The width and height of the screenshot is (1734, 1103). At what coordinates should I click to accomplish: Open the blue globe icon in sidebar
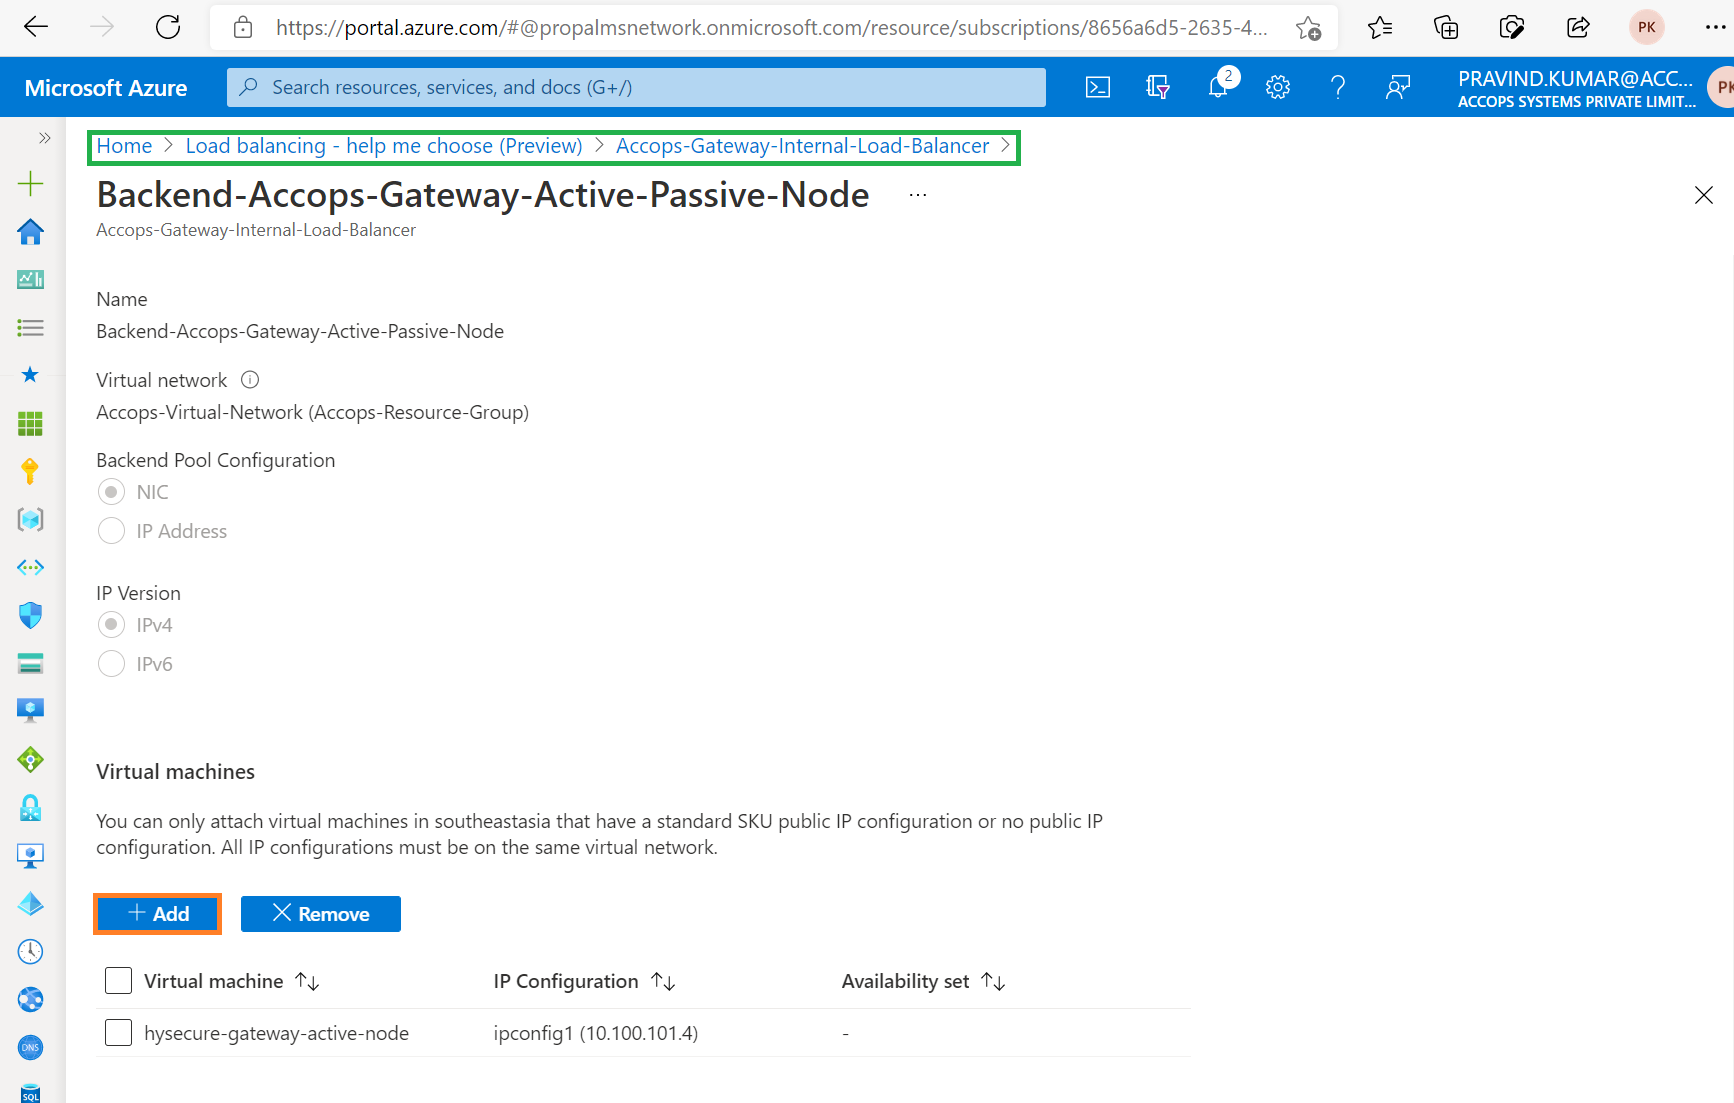[31, 999]
